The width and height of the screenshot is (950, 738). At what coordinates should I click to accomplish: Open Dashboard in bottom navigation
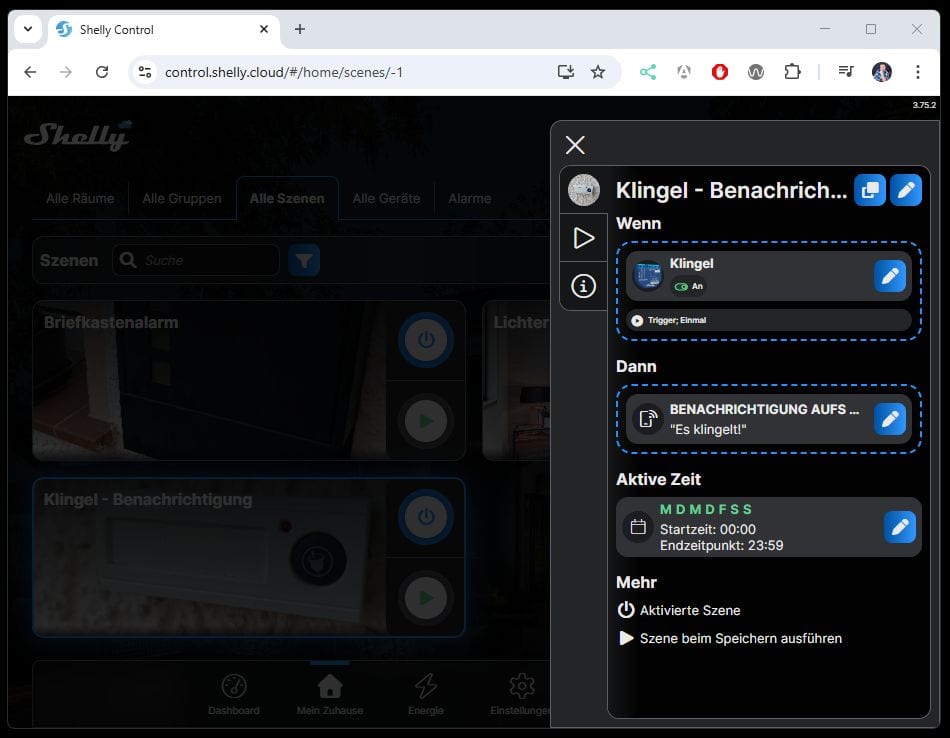point(233,693)
